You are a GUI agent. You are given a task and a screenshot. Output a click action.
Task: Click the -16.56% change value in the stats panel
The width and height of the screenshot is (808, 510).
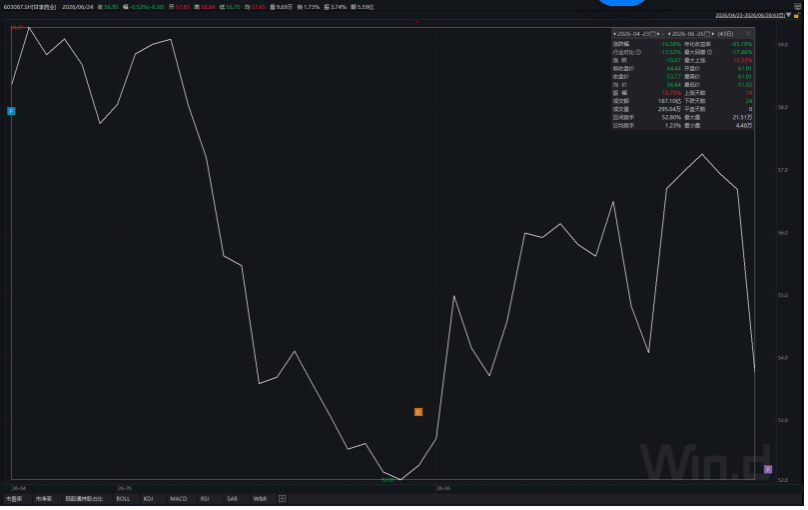670,44
